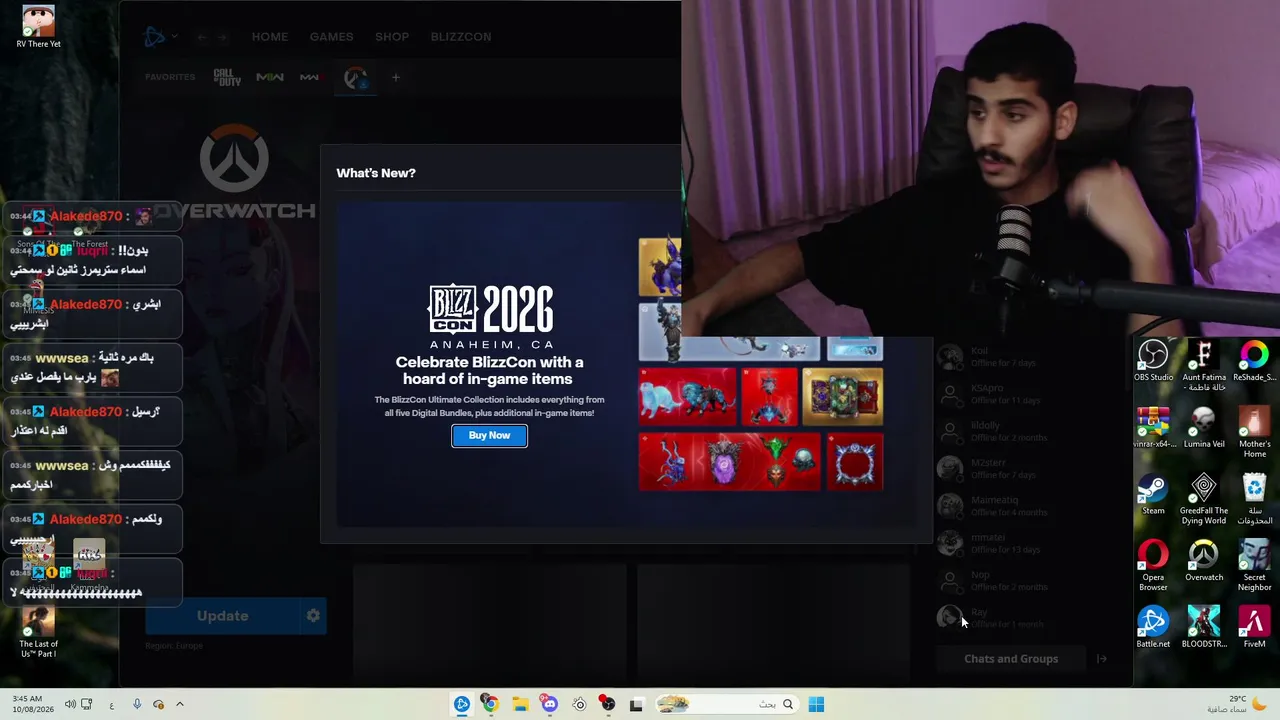1280x720 pixels.
Task: Click the Buy Now button
Action: tap(489, 435)
